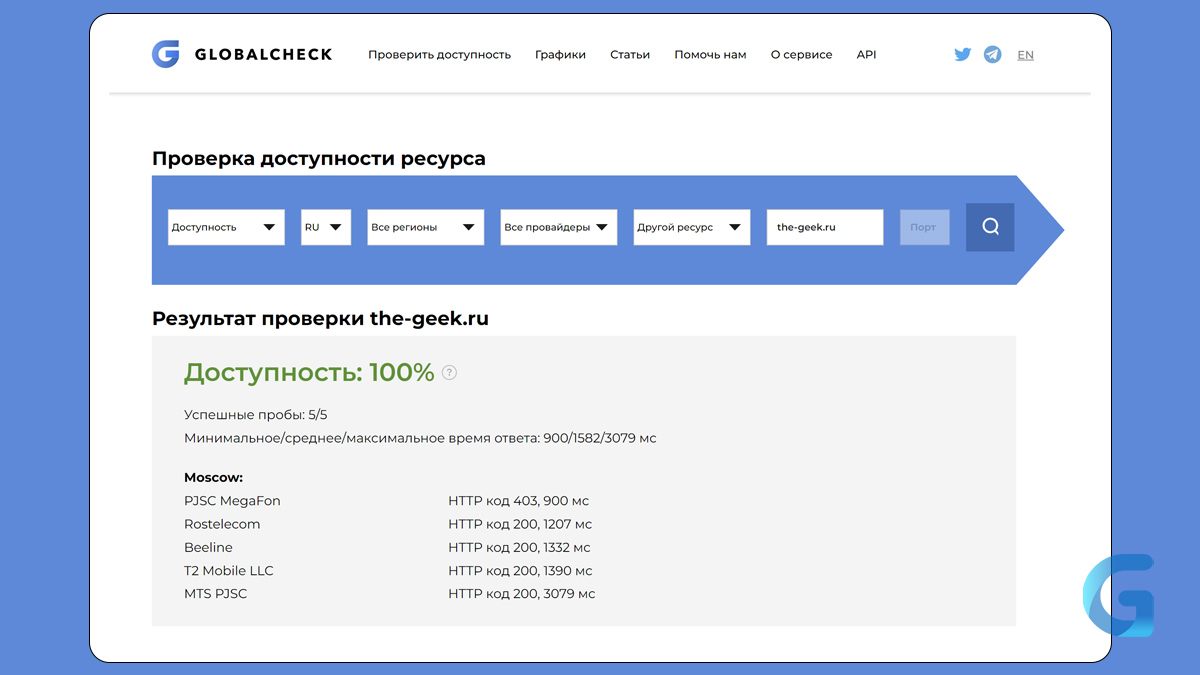Click HTTP код 200, 1332 мс result

point(519,547)
